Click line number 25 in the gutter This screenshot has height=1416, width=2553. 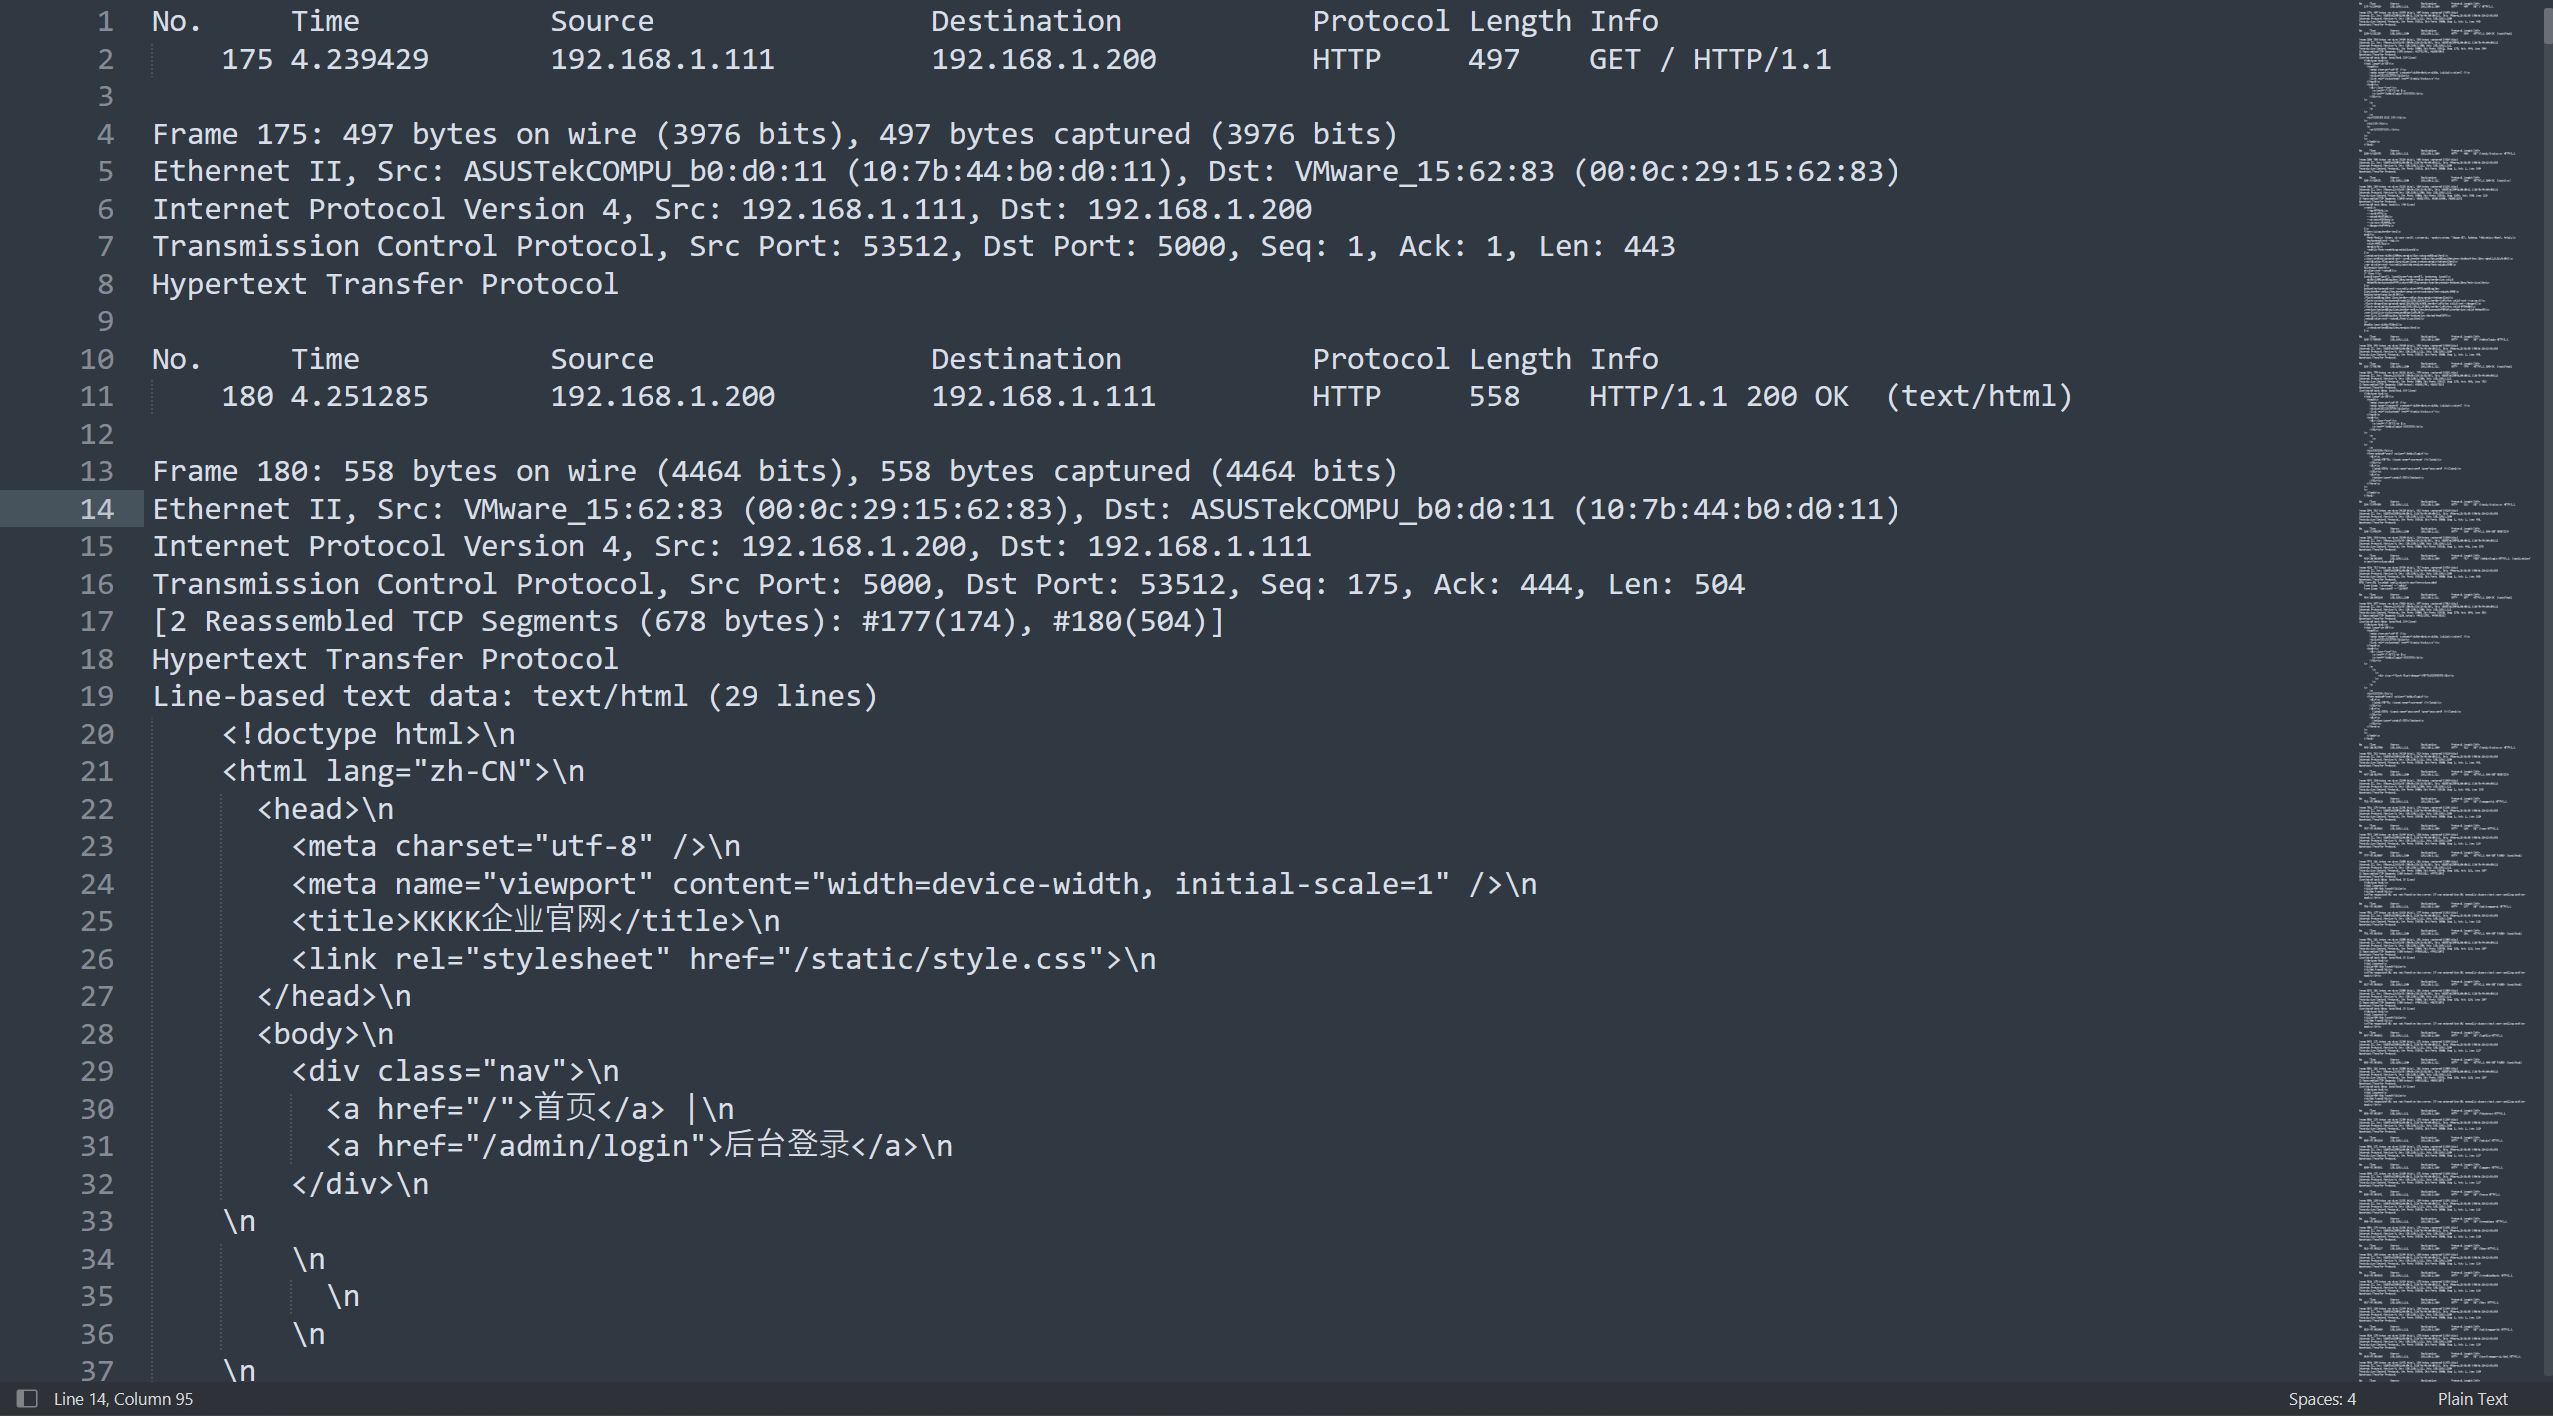(x=97, y=921)
